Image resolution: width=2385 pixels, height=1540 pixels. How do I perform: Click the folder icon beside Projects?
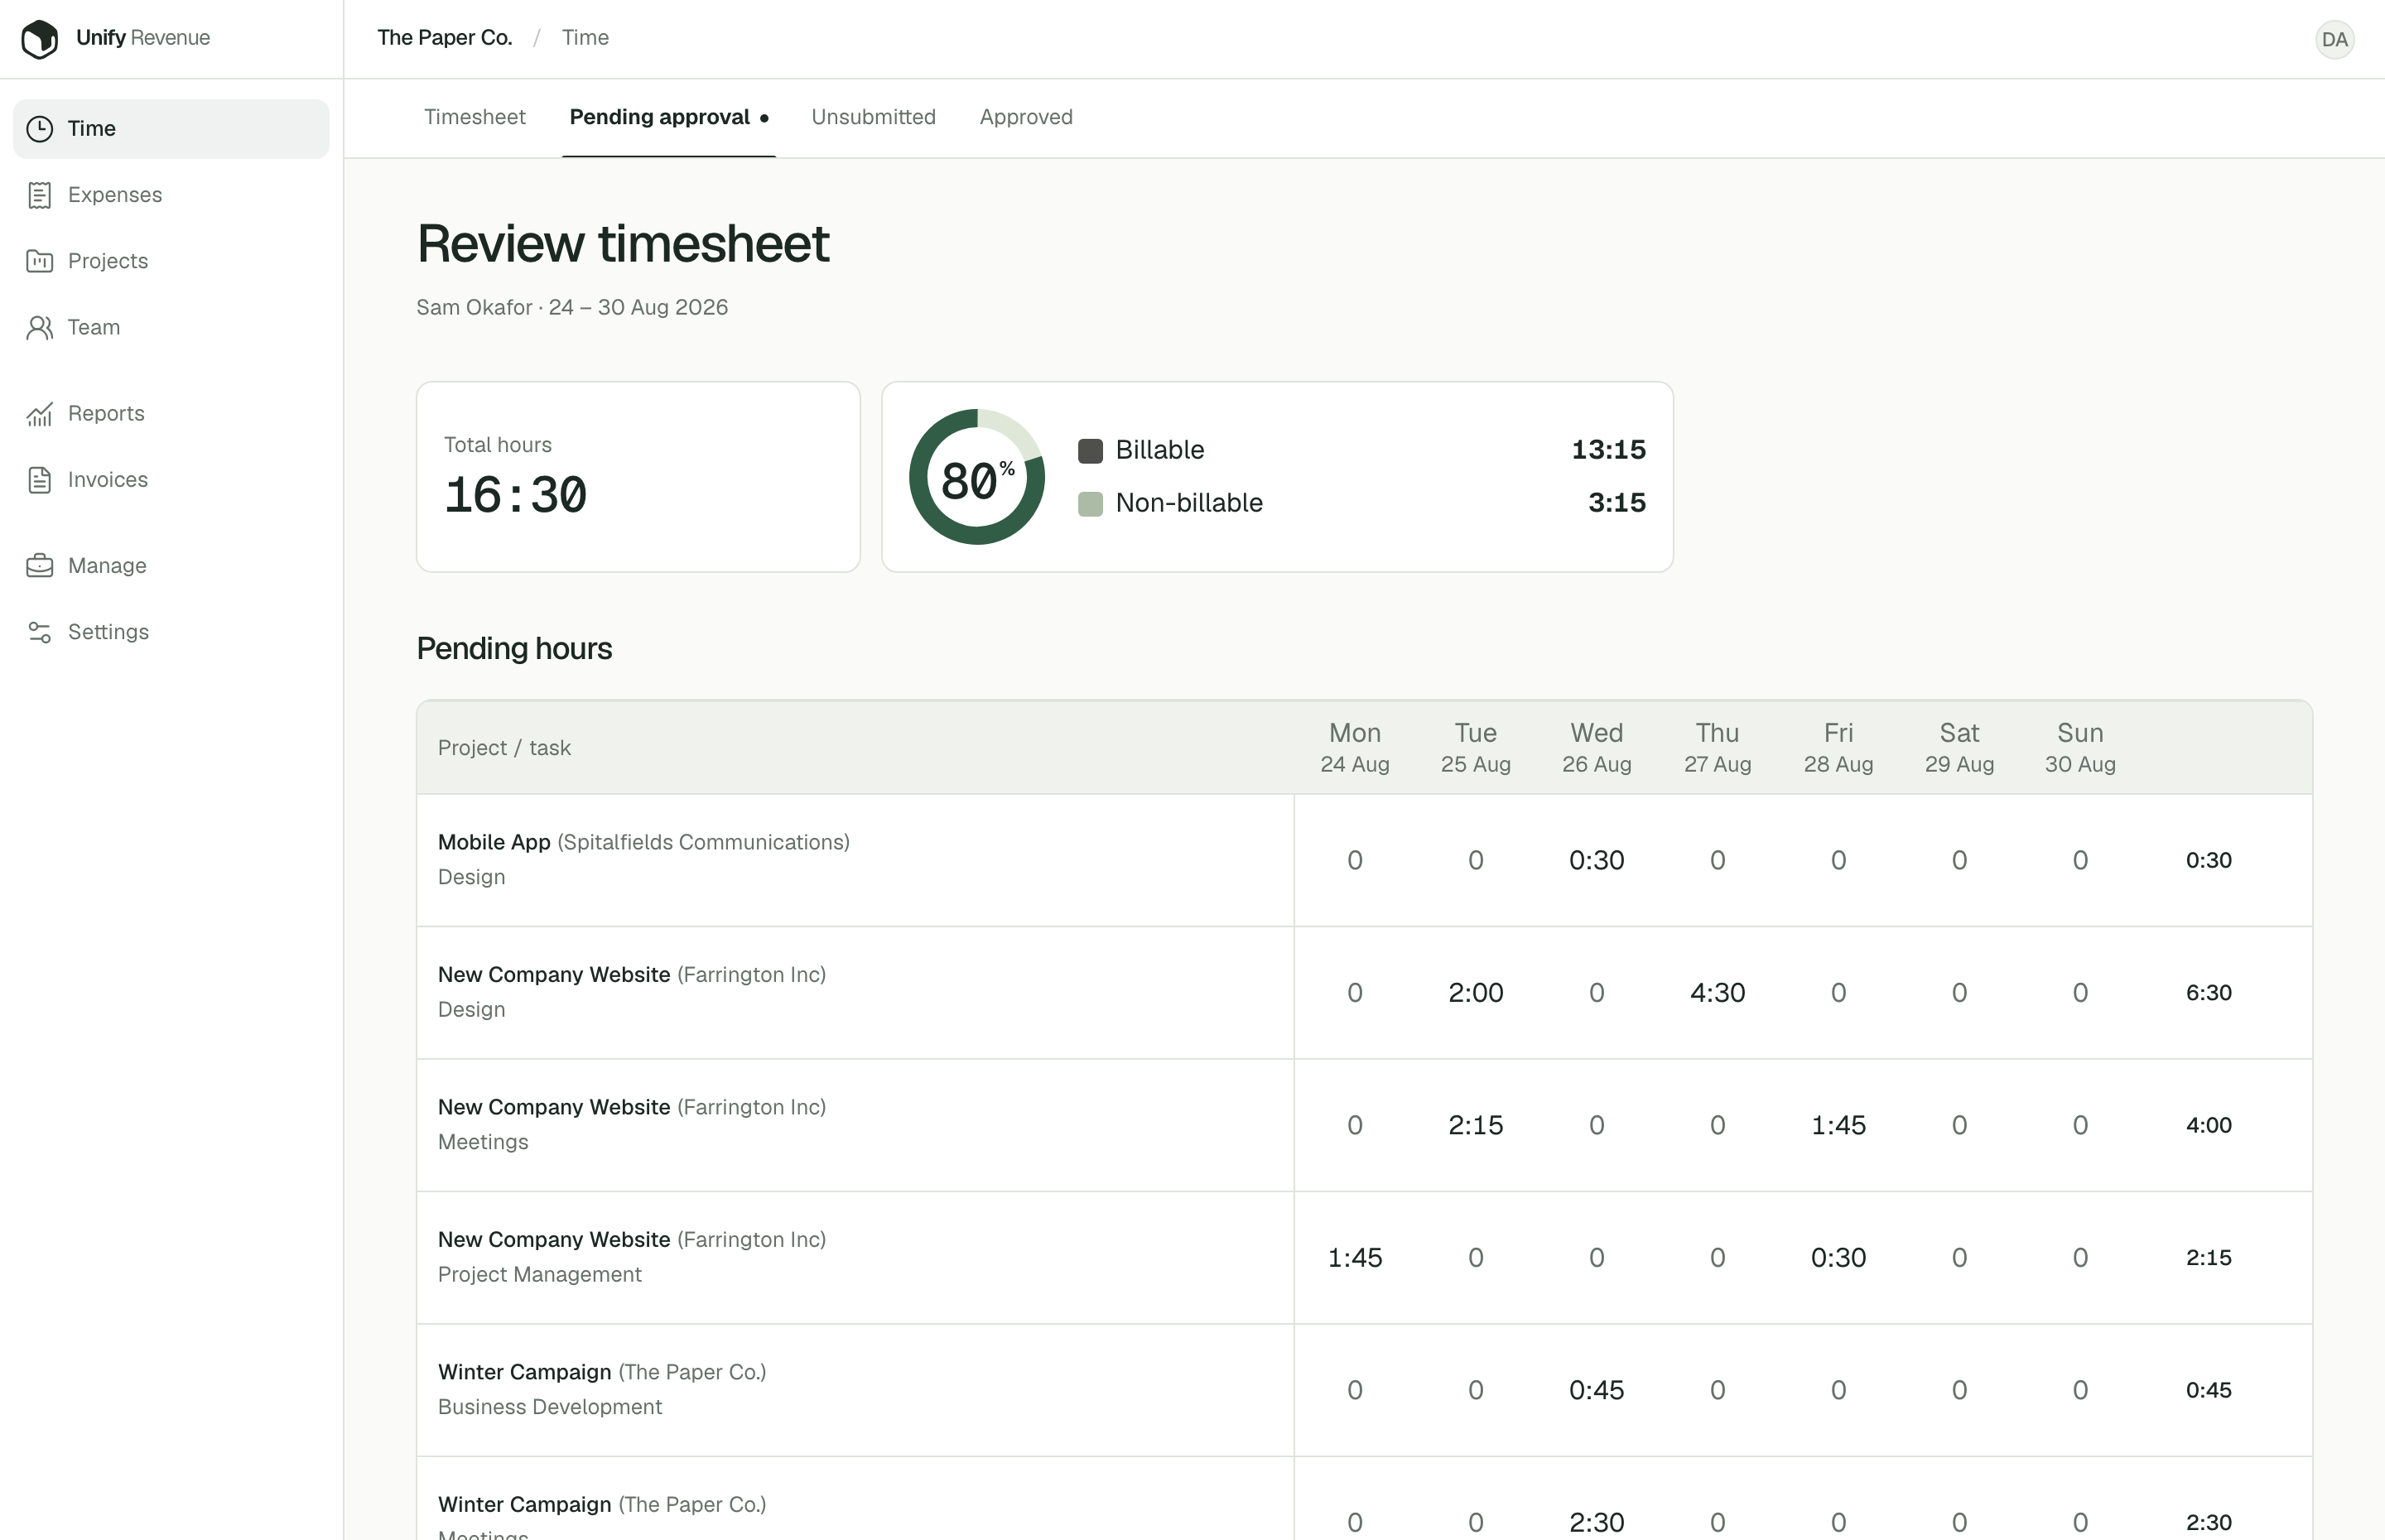(40, 261)
